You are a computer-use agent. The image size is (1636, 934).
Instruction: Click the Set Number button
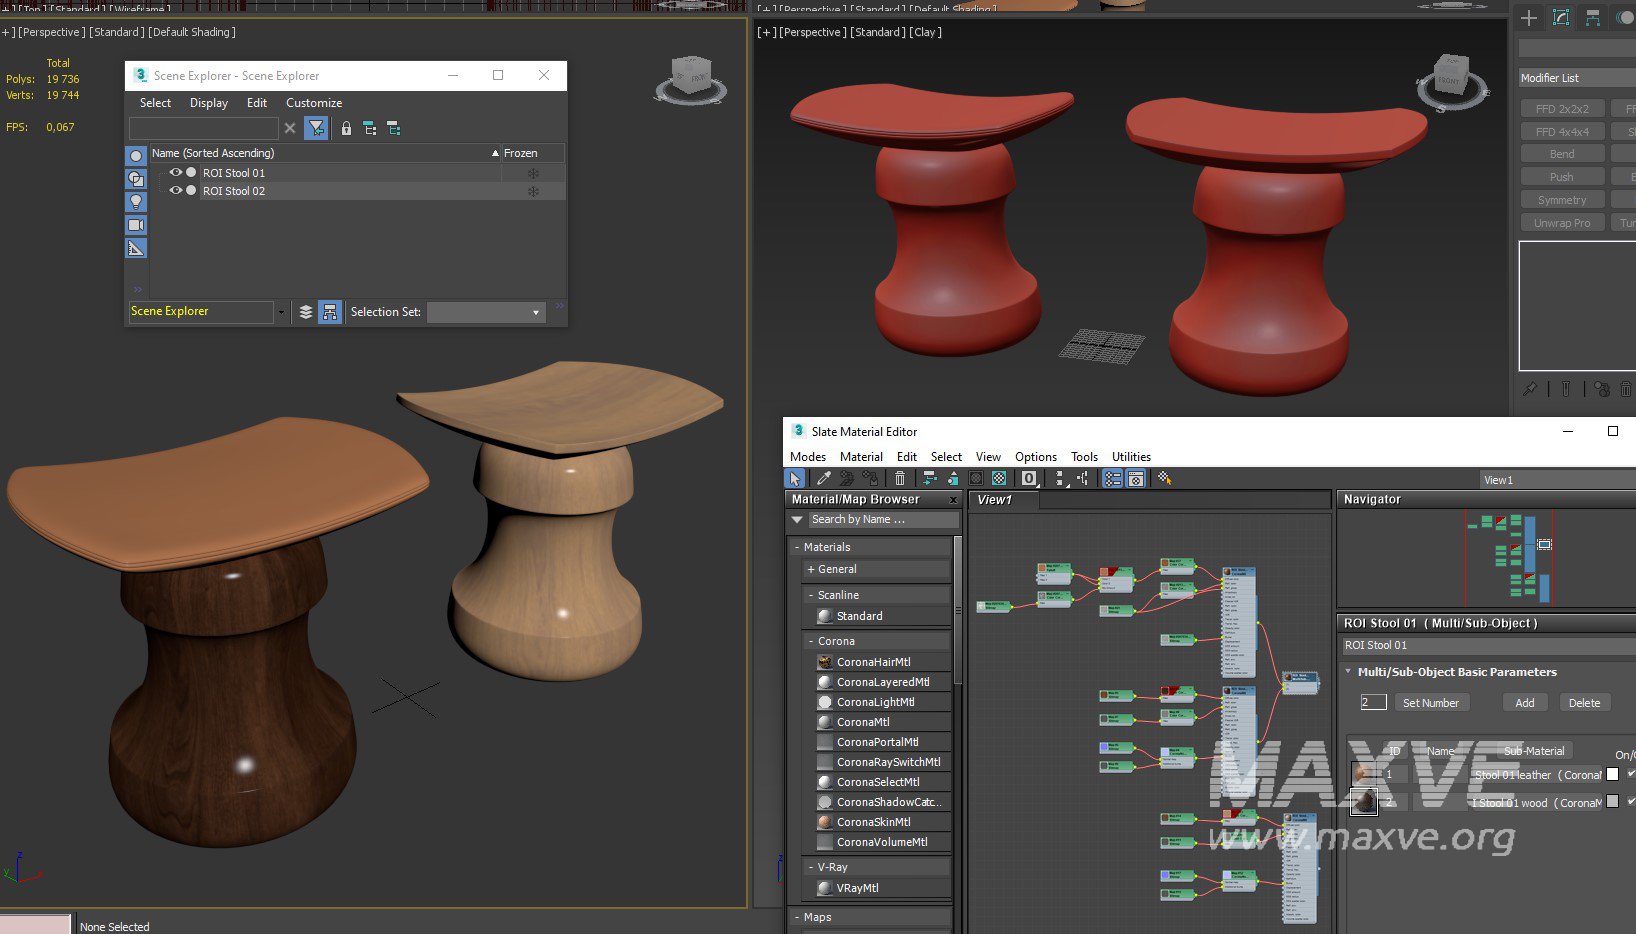tap(1430, 703)
